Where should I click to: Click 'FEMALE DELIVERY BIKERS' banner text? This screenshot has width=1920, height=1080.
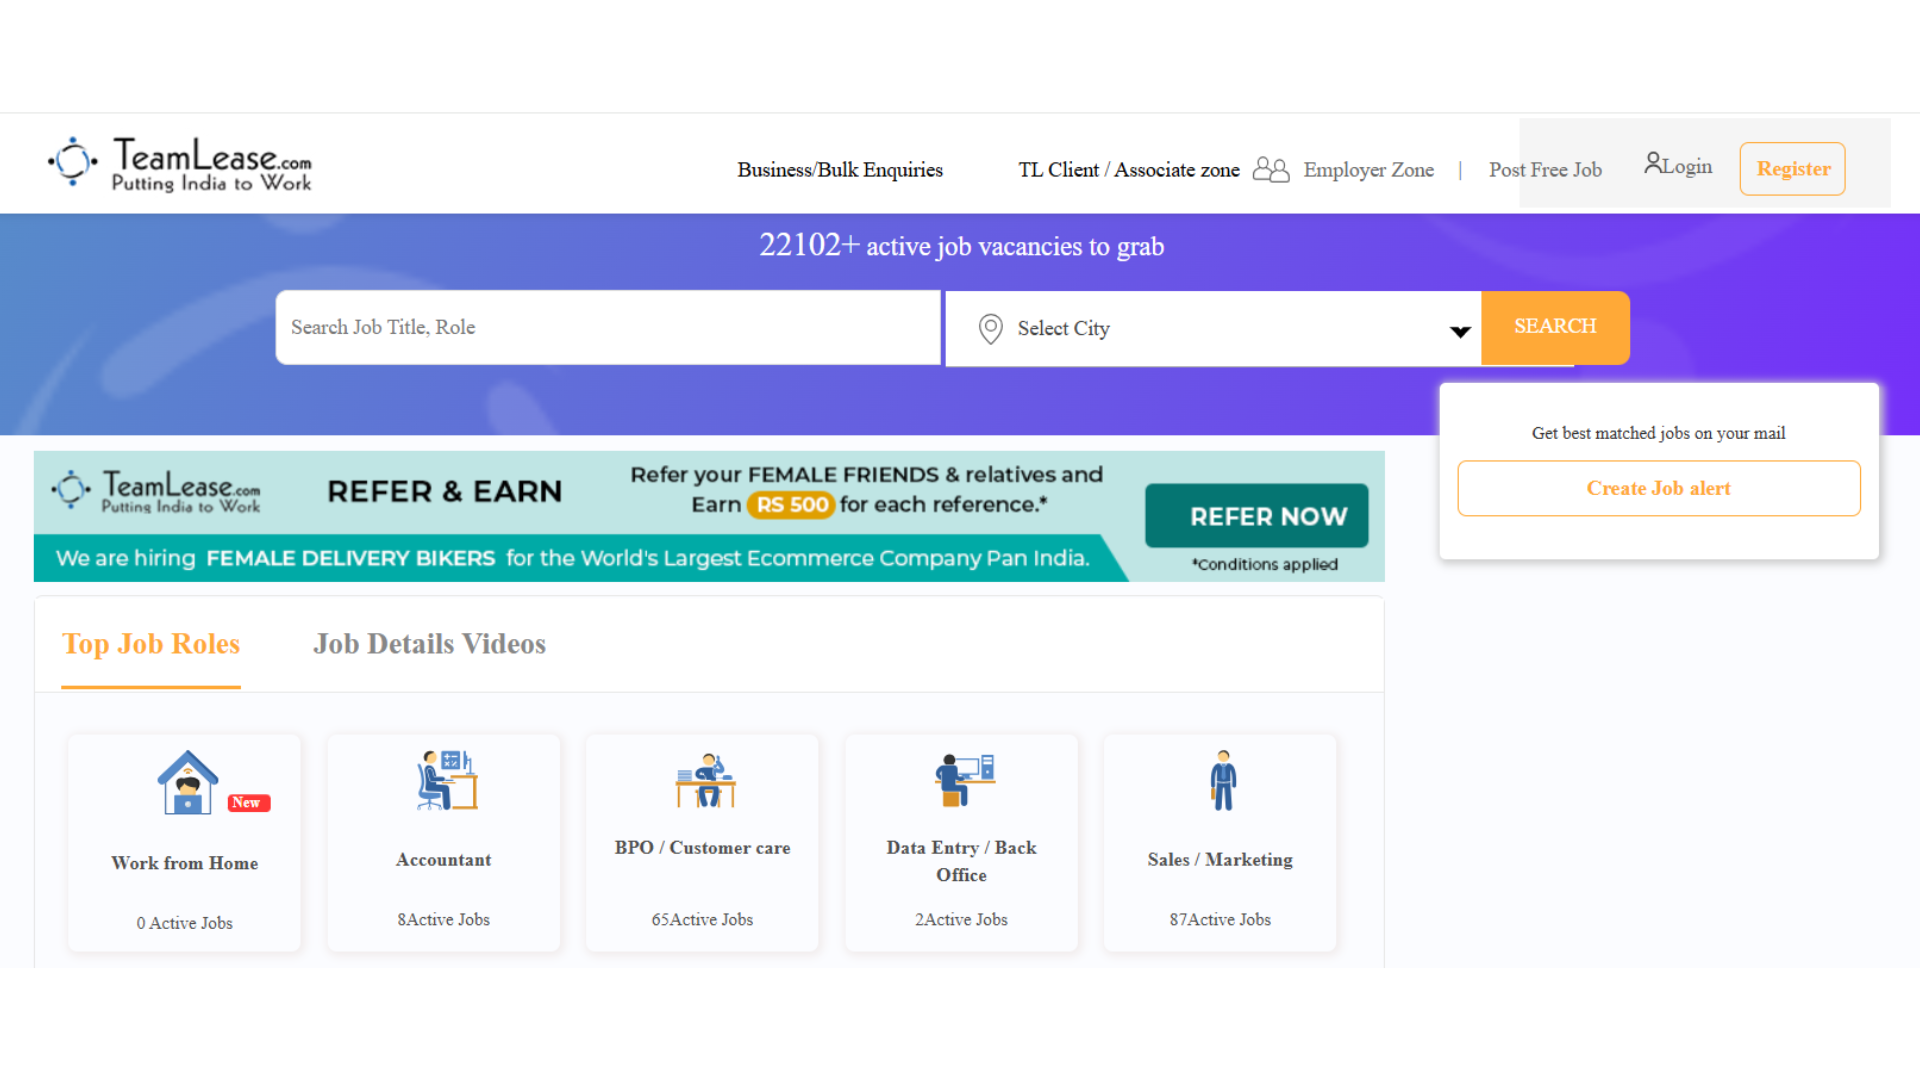pos(351,558)
